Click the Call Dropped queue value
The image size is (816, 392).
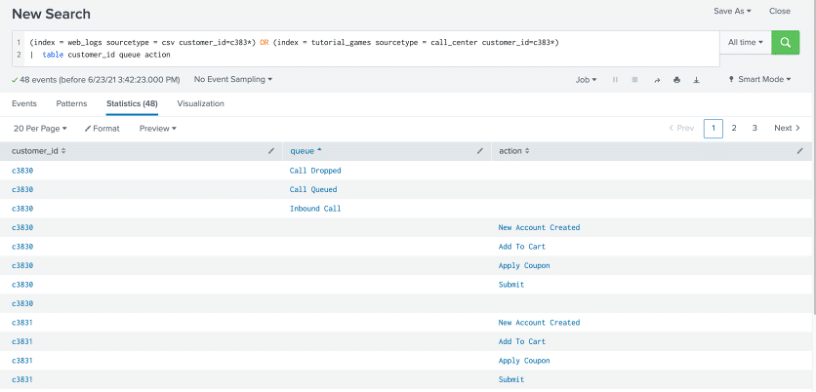[315, 171]
